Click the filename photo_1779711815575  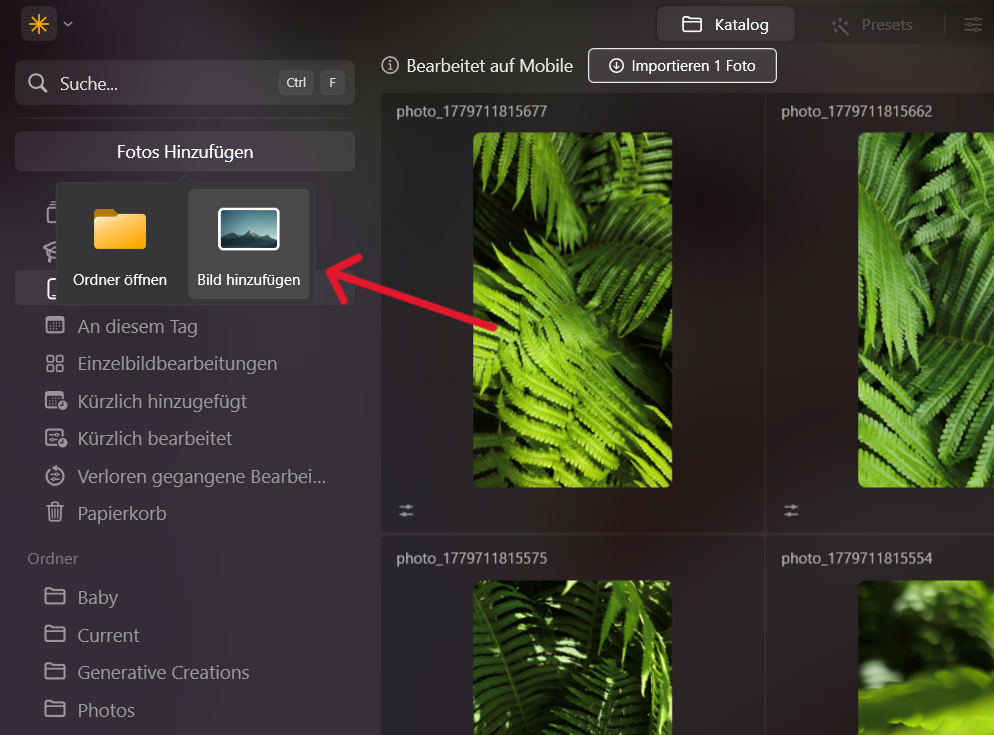[472, 559]
